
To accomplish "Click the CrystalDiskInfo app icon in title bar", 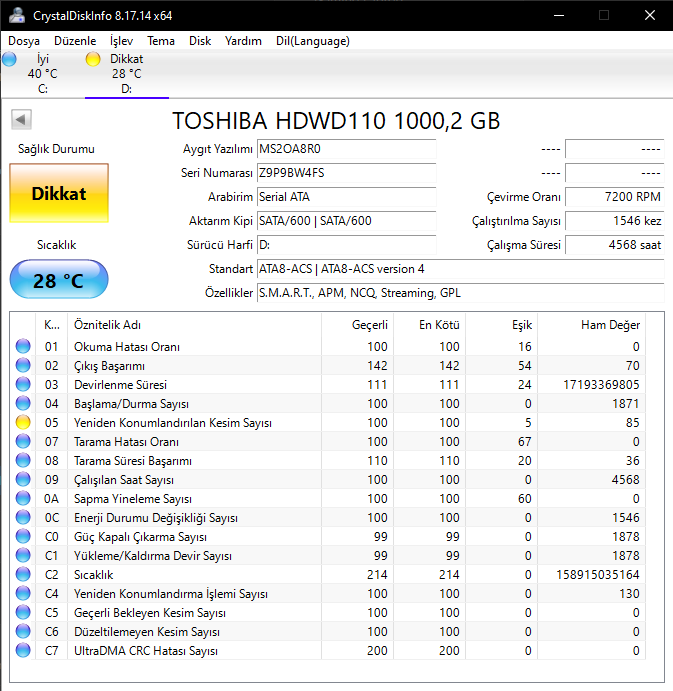I will point(17,15).
